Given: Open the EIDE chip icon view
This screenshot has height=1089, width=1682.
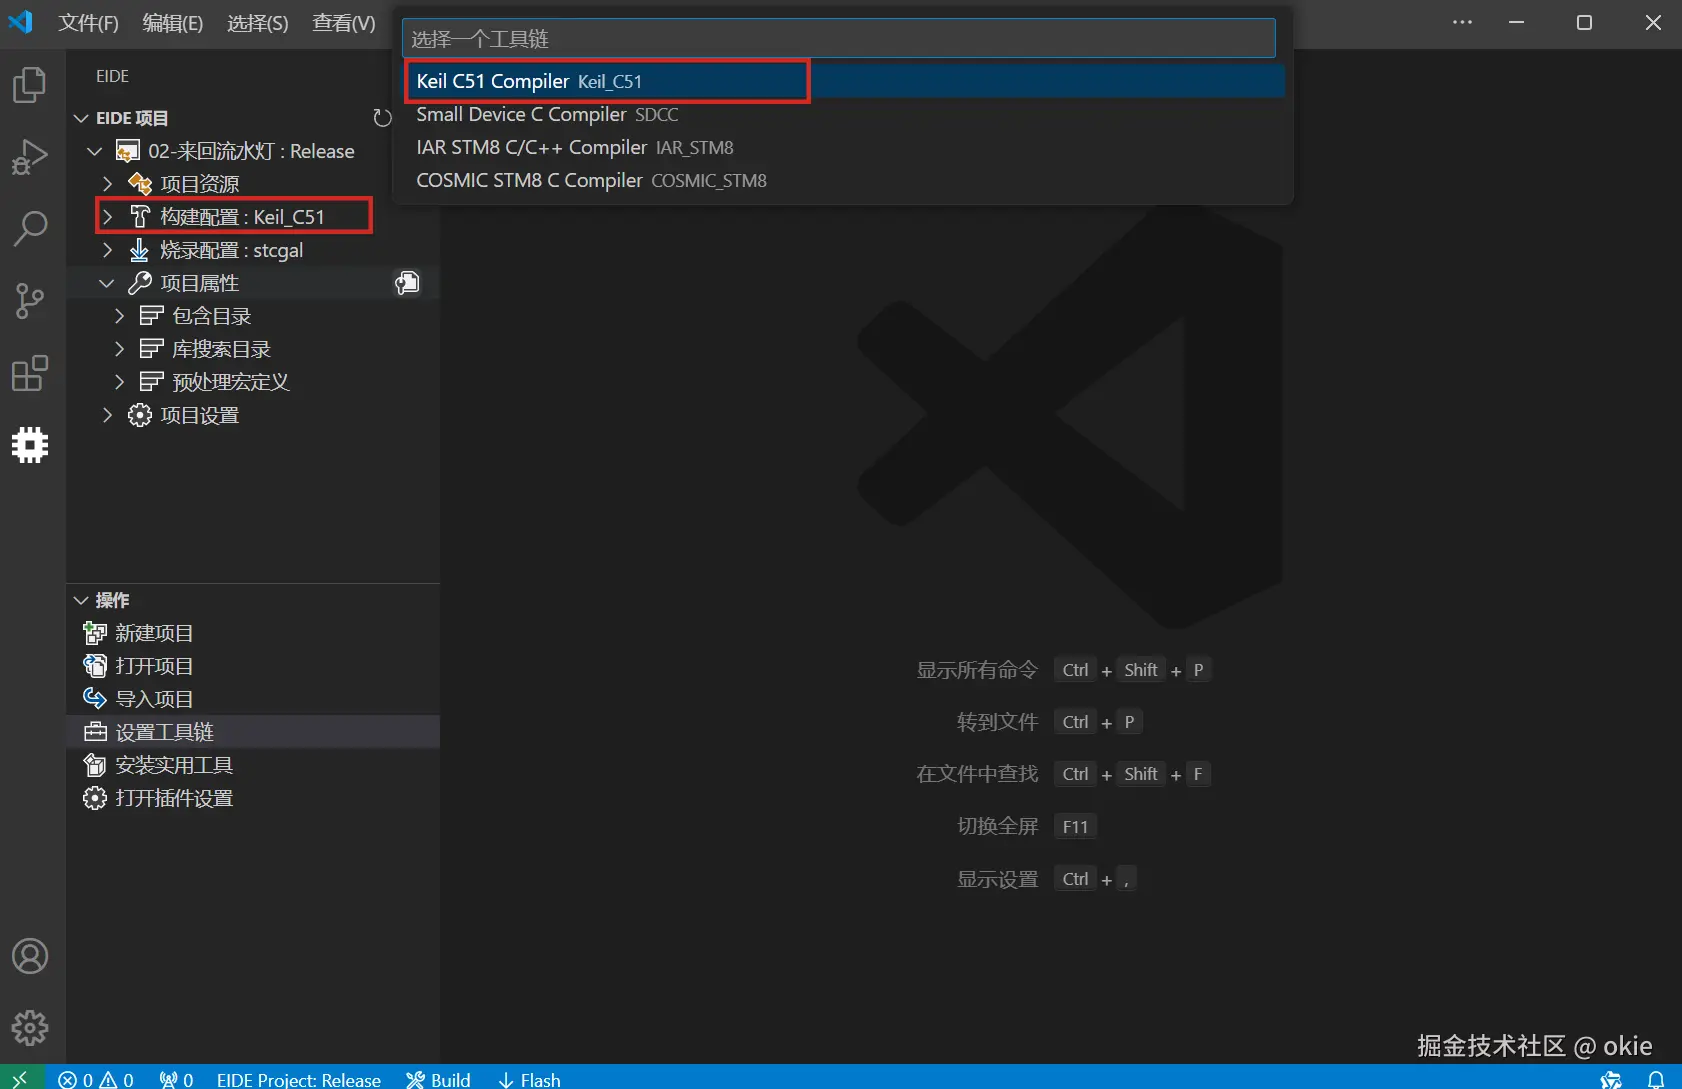Looking at the screenshot, I should point(30,445).
